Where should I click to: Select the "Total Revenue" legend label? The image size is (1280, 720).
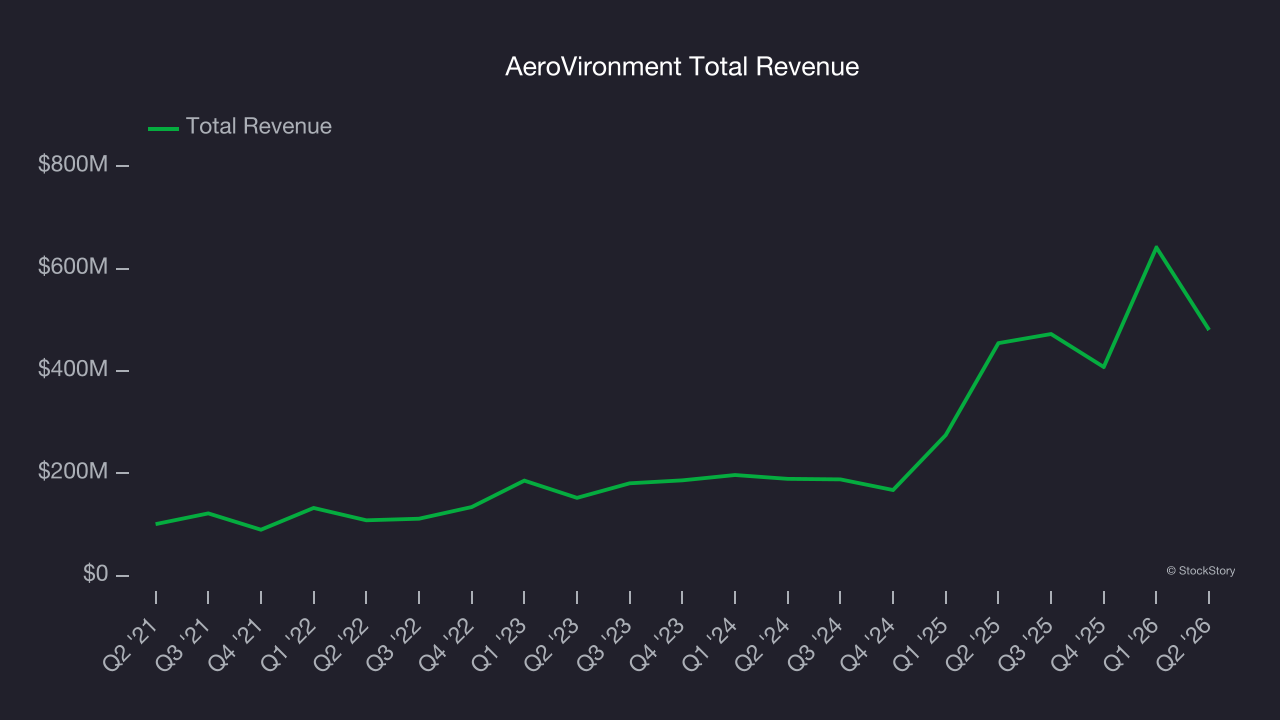[259, 126]
